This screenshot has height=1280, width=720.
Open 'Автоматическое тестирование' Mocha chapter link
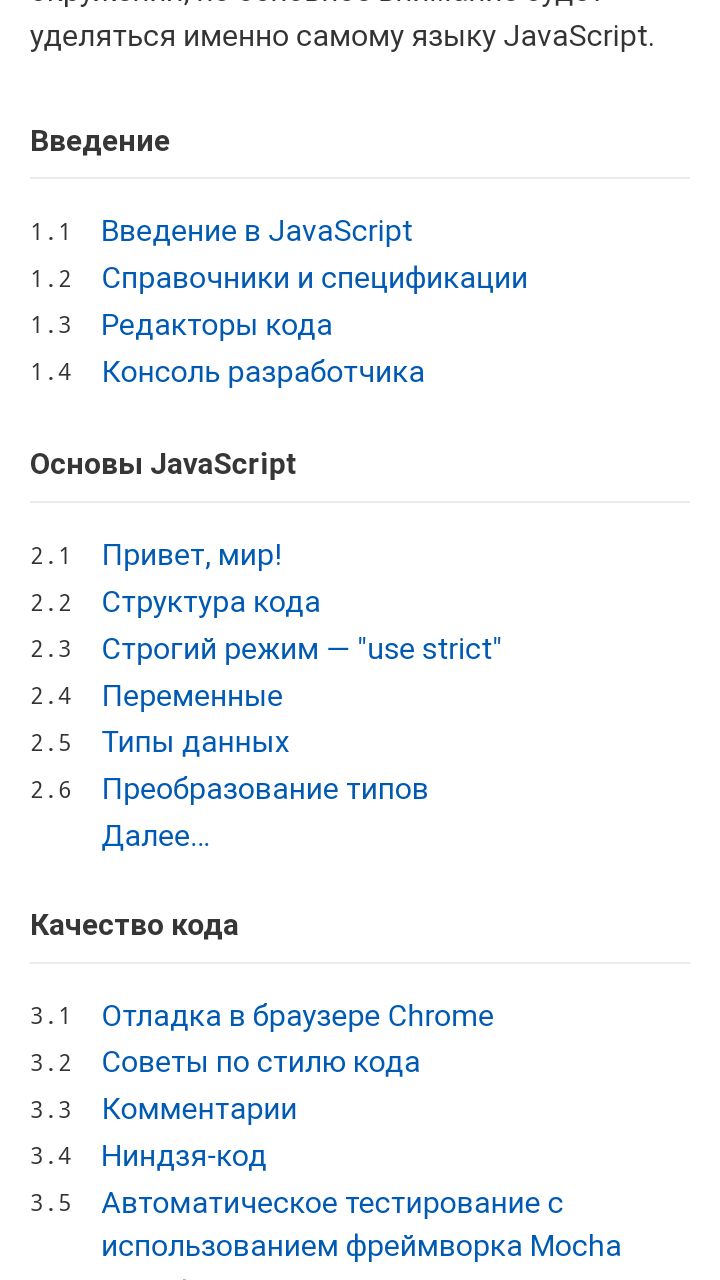332,1203
